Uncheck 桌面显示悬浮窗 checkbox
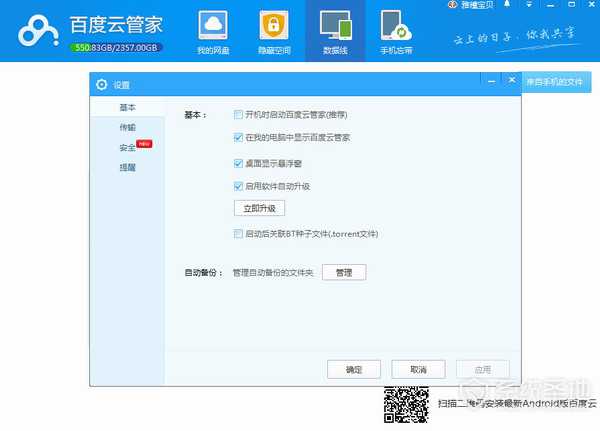Screen dimensions: 600x431 point(238,163)
